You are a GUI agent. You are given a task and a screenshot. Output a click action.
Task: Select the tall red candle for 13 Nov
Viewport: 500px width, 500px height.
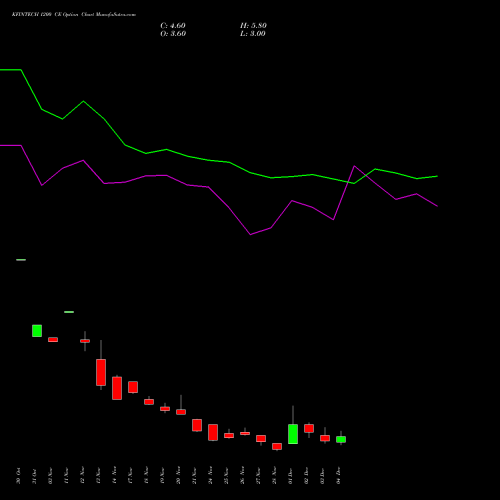(101, 372)
